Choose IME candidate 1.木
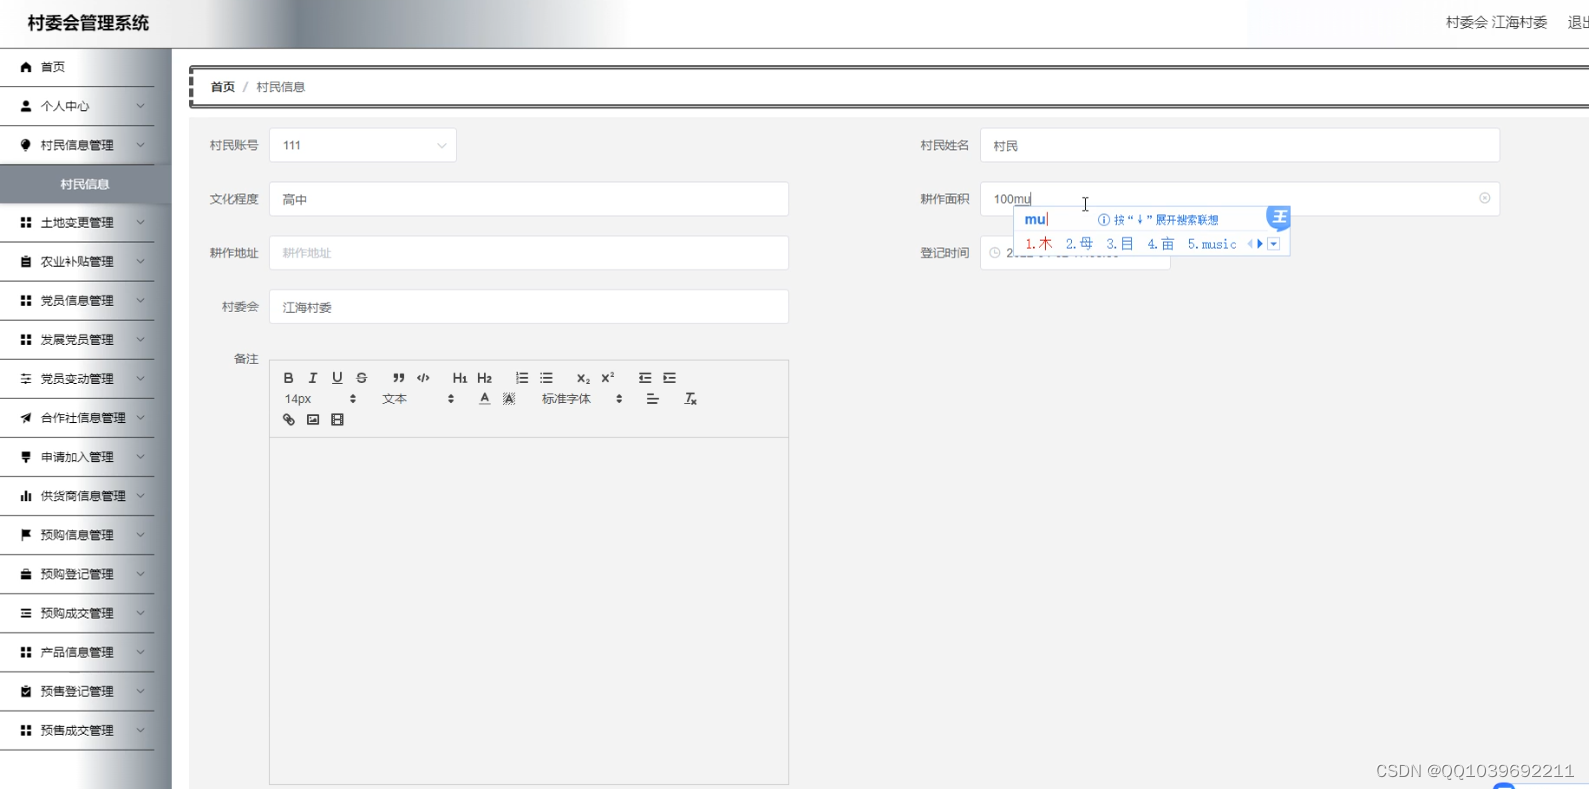 point(1038,244)
